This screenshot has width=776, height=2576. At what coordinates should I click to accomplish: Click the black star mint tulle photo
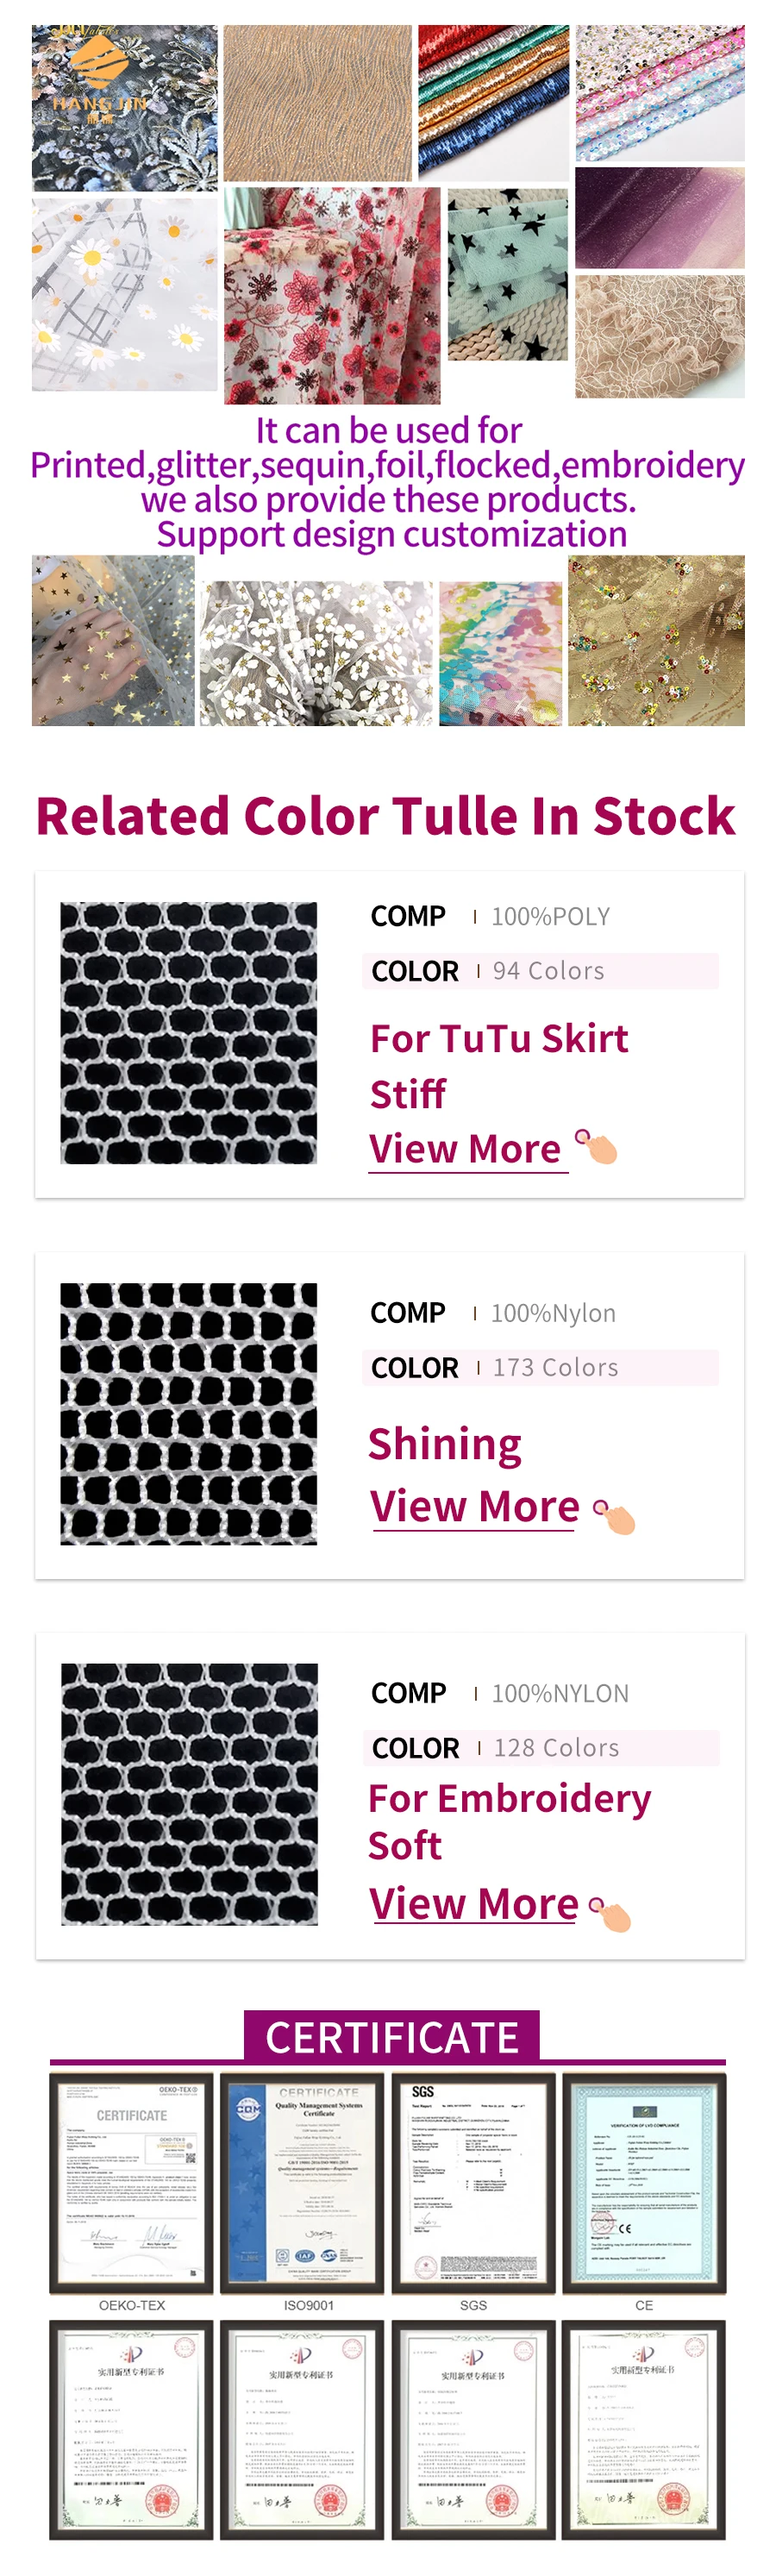(508, 274)
